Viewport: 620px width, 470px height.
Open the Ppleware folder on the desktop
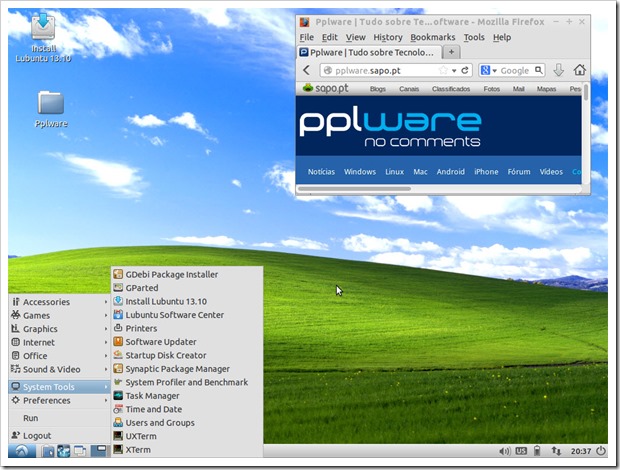[51, 109]
